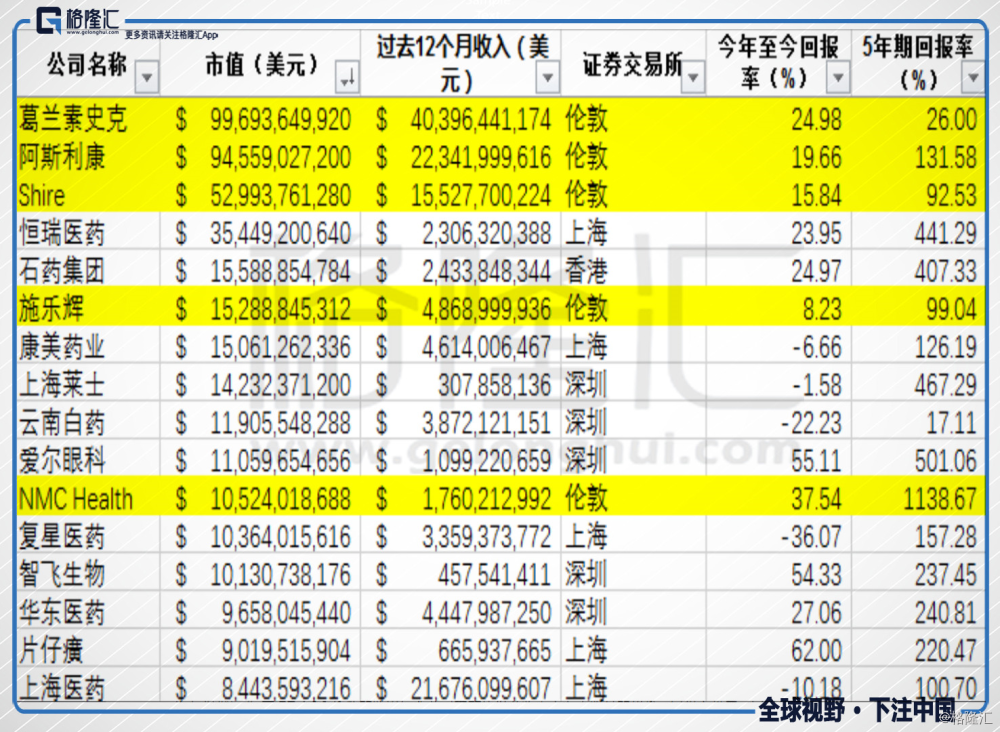Screen dimensions: 1000x732
Task: Open the 今年至今回报率 column filter dropdown
Action: point(839,77)
